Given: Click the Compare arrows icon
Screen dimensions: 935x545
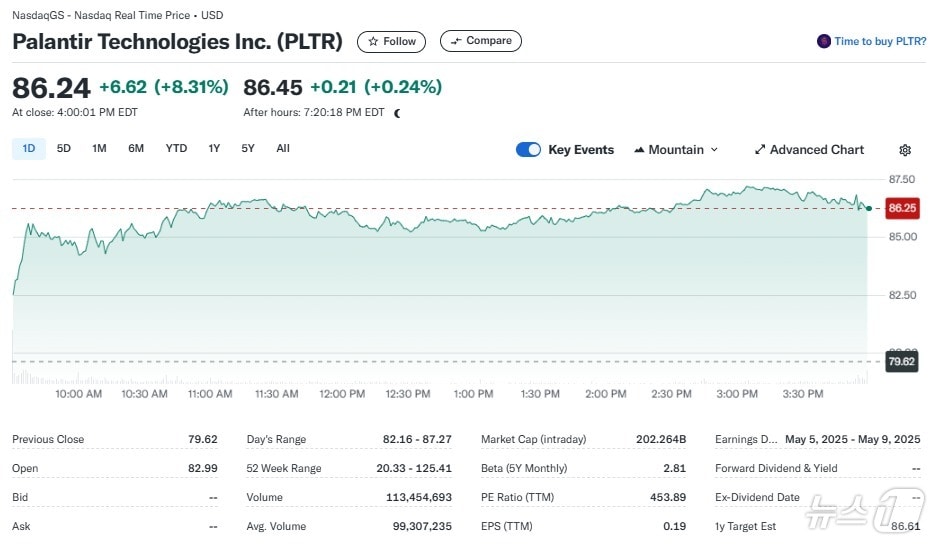Looking at the screenshot, I should [x=456, y=42].
